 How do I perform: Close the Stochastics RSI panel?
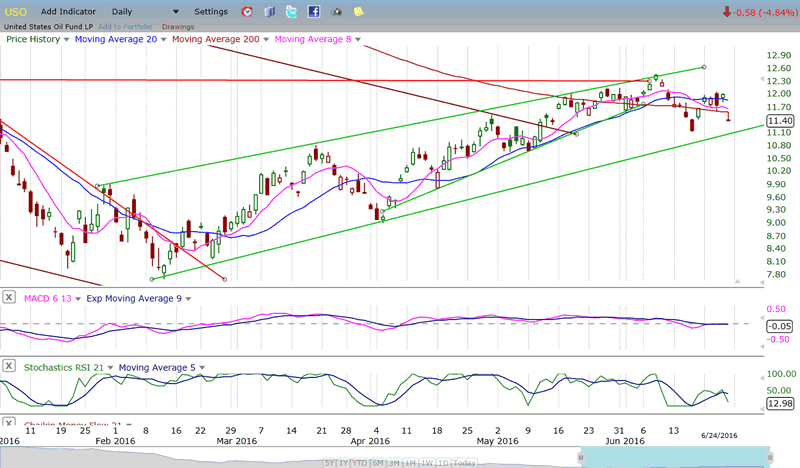[x=9, y=367]
